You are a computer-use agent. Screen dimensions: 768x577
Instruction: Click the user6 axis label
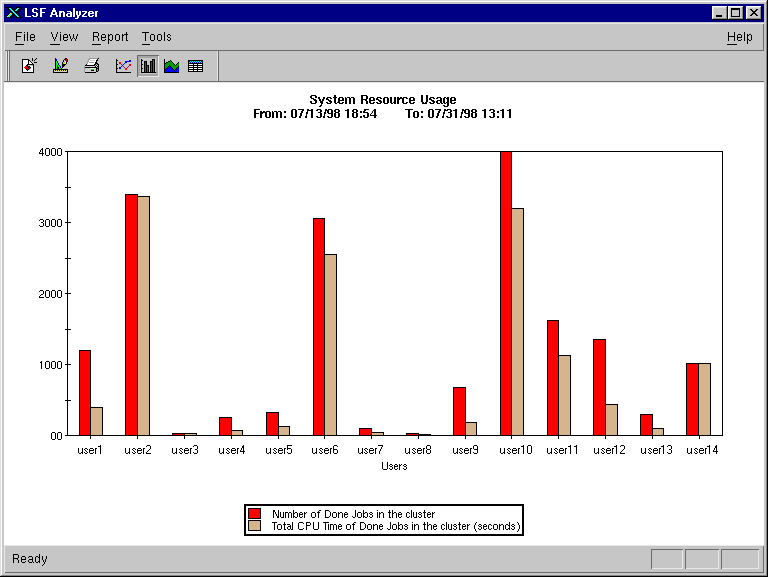(x=324, y=450)
